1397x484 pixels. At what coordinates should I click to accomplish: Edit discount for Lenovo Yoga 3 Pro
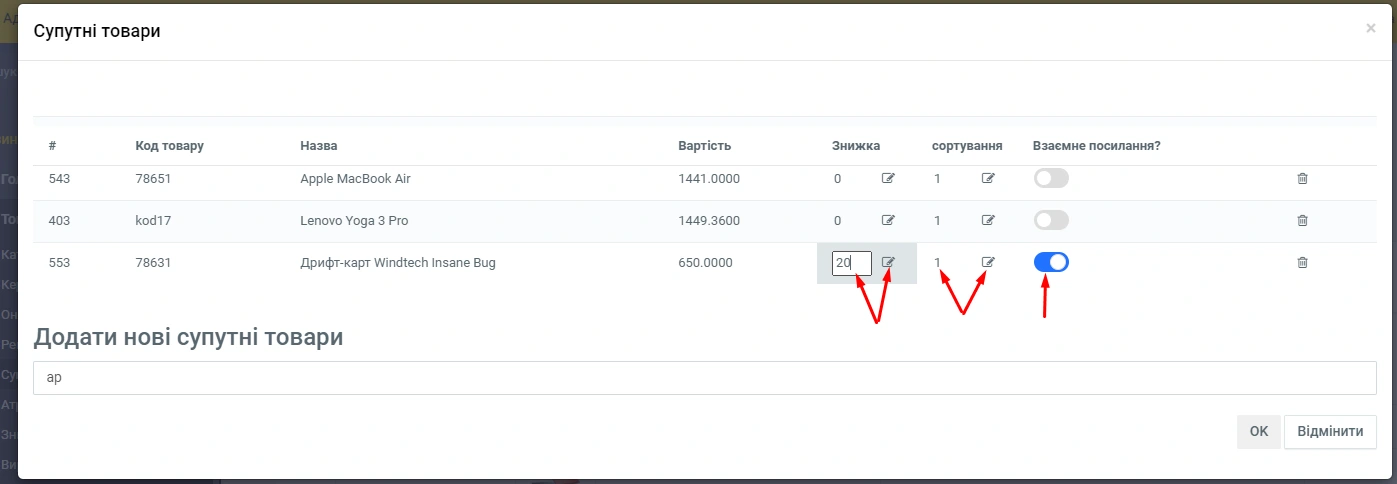[888, 221]
